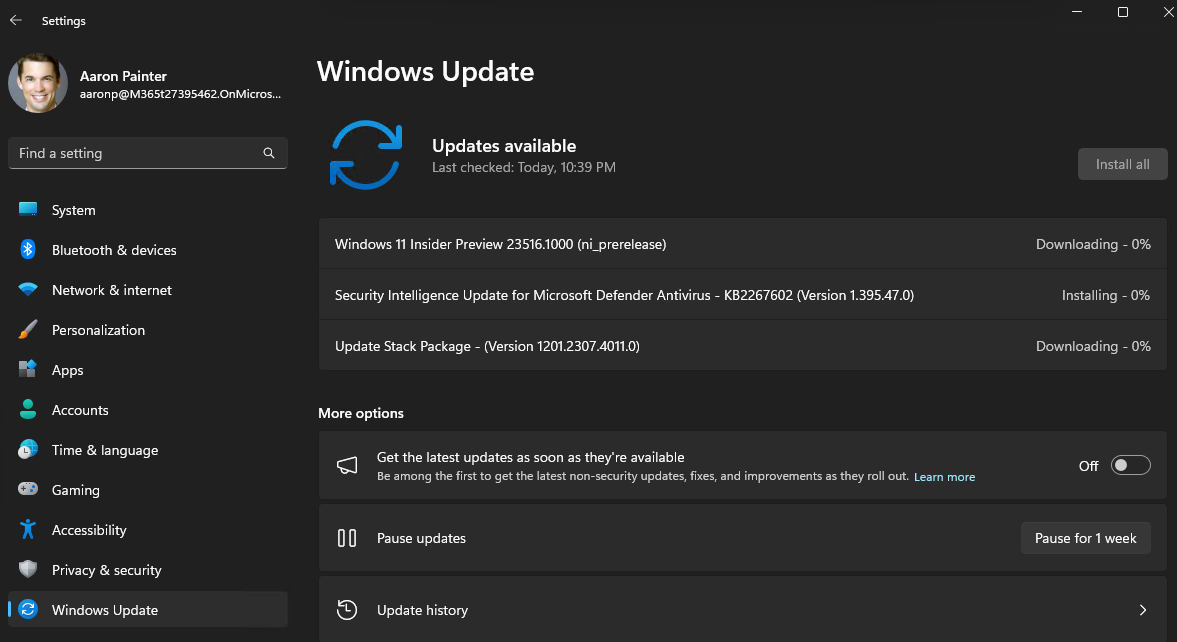The height and width of the screenshot is (642, 1177).
Task: Click the back arrow in Settings
Action: tap(16, 20)
